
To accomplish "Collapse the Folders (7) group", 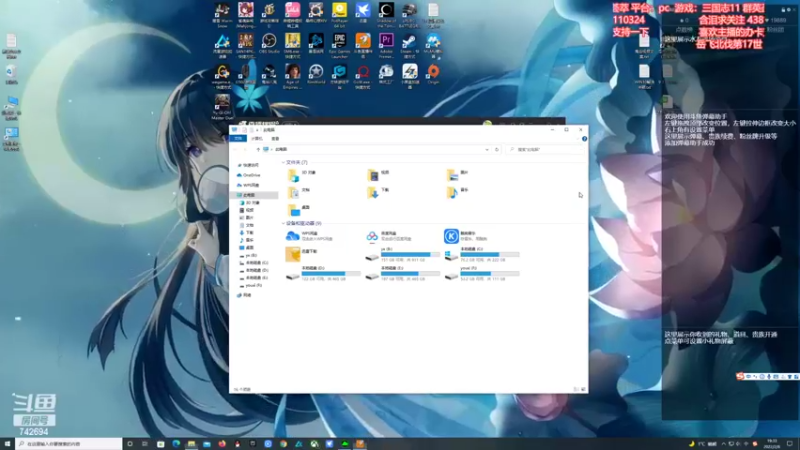I will point(283,162).
